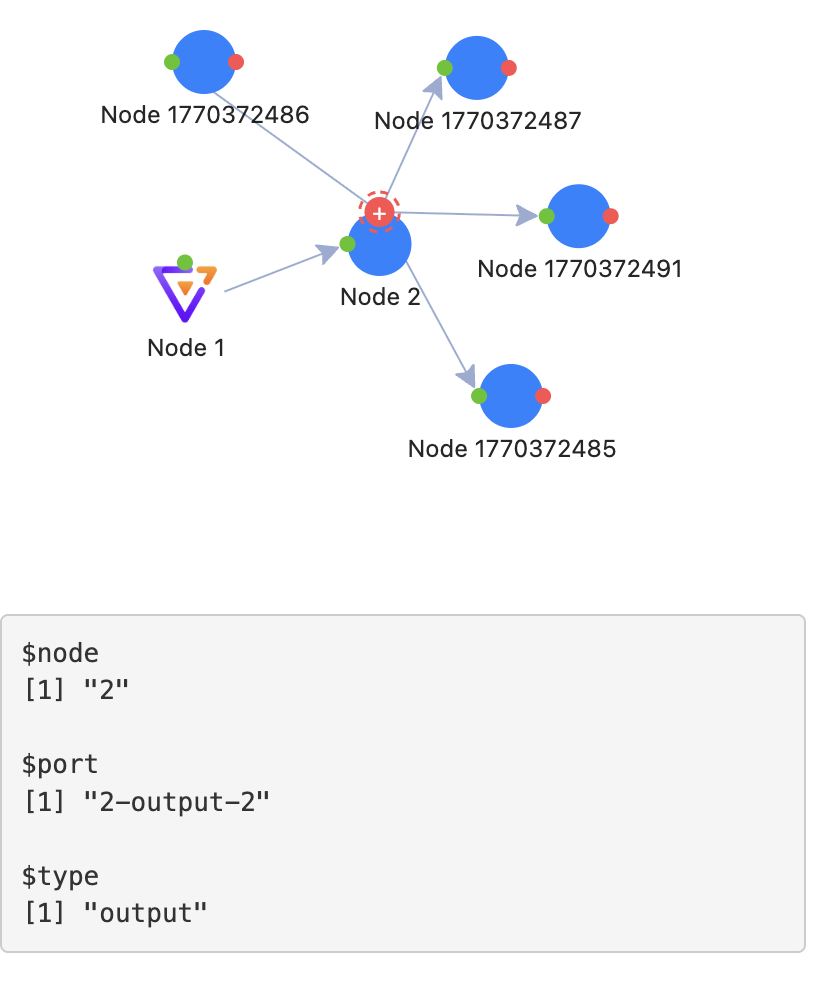Image resolution: width=830 pixels, height=988 pixels.
Task: Select the Node 1770372491 circle icon
Action: [x=578, y=215]
